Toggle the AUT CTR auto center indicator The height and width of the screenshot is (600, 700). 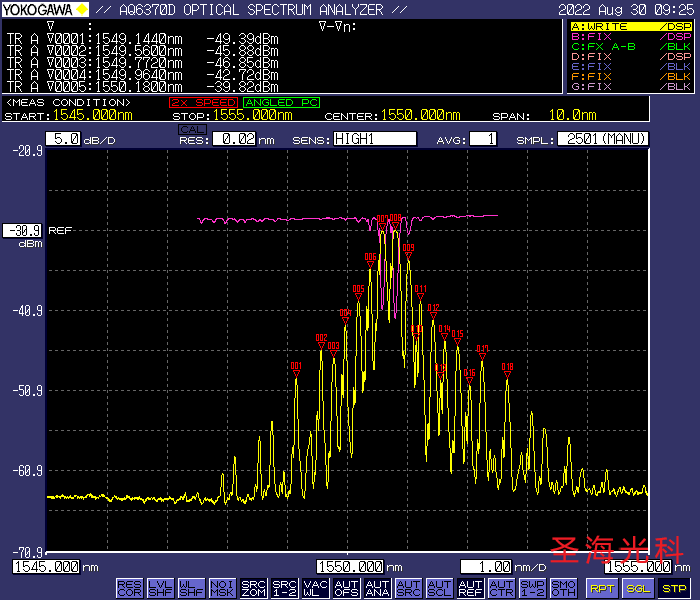(x=502, y=588)
